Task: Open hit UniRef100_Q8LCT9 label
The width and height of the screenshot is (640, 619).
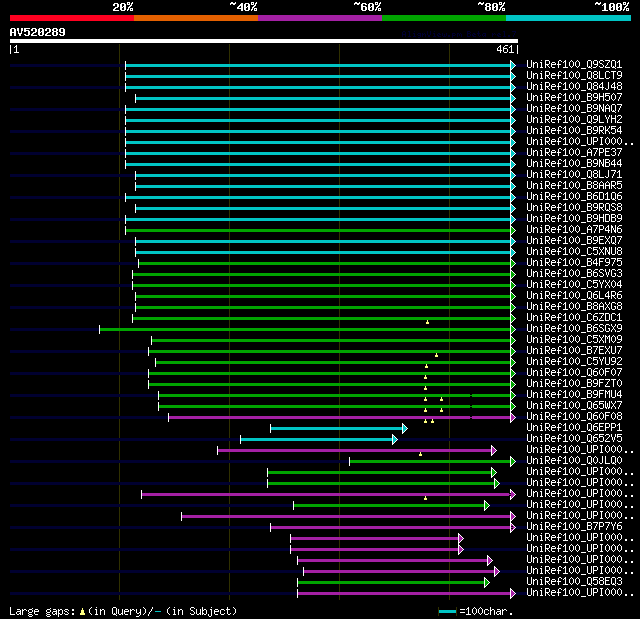Action: click(x=574, y=75)
